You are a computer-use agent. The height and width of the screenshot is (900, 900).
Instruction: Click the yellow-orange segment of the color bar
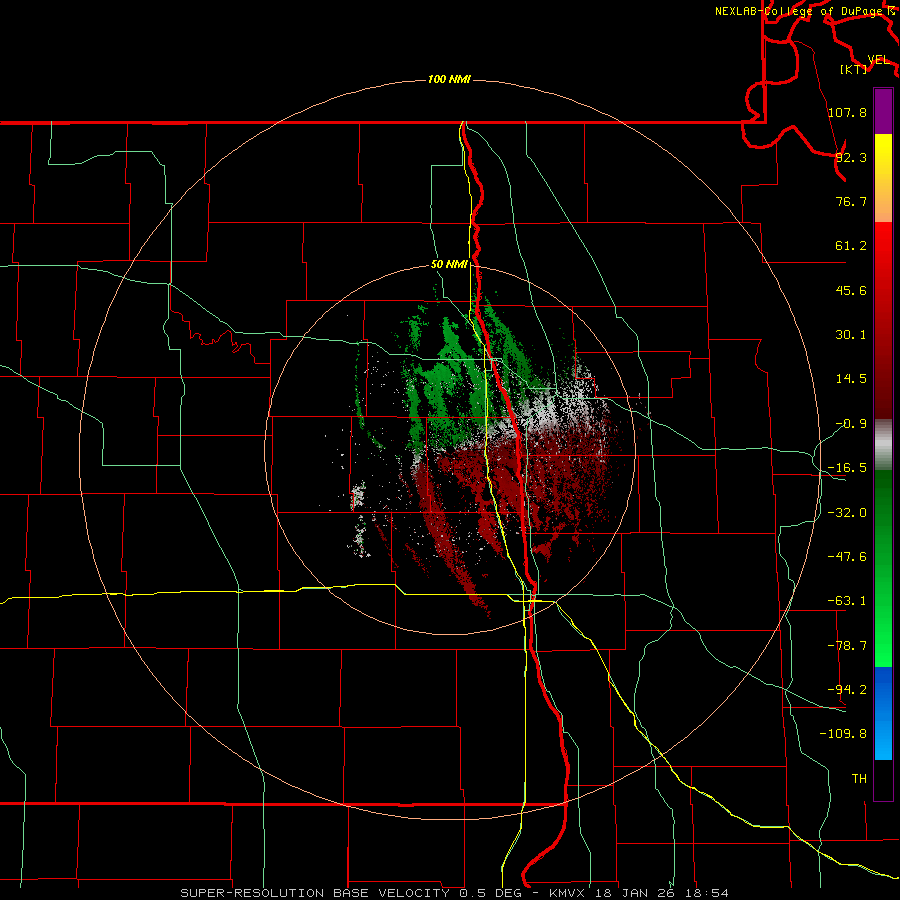(x=883, y=178)
